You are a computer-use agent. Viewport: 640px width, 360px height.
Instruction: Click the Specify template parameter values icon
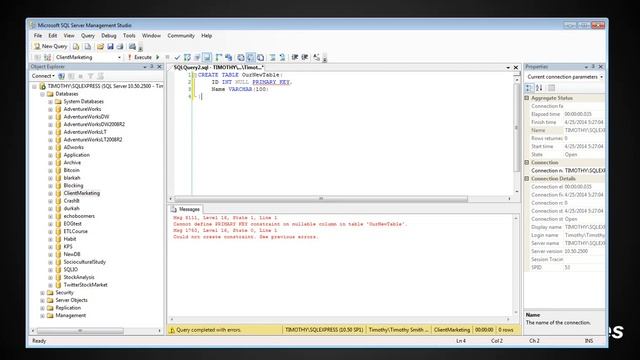(317, 58)
